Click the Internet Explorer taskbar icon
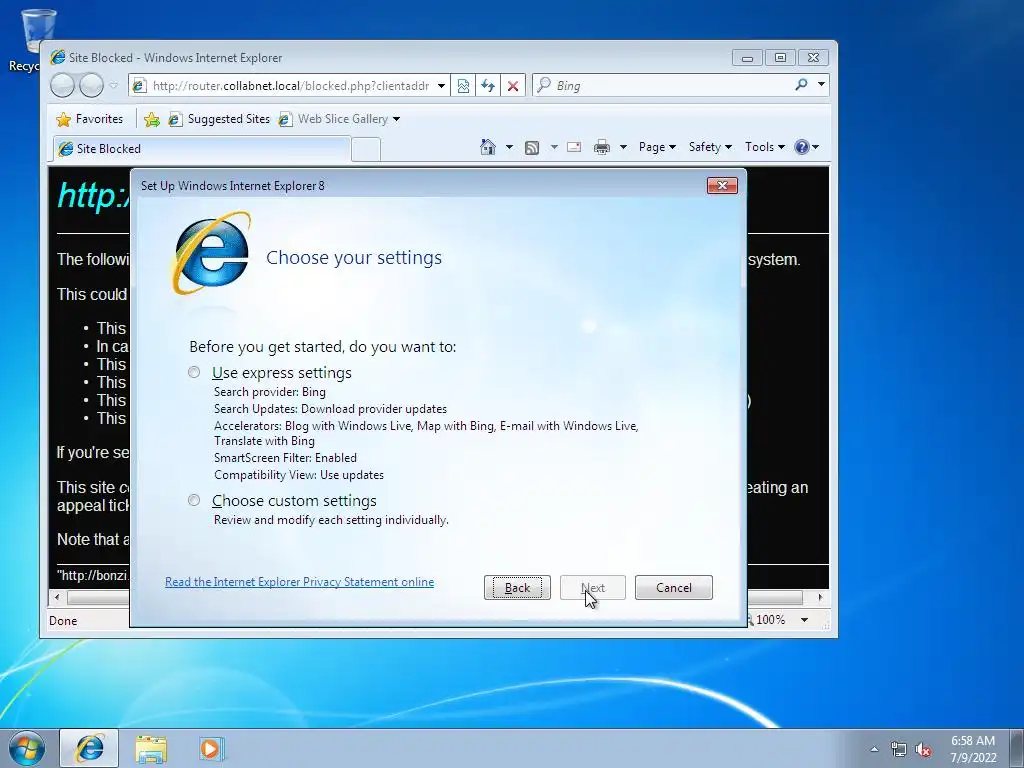Screen dimensions: 1024x768 tap(89, 748)
